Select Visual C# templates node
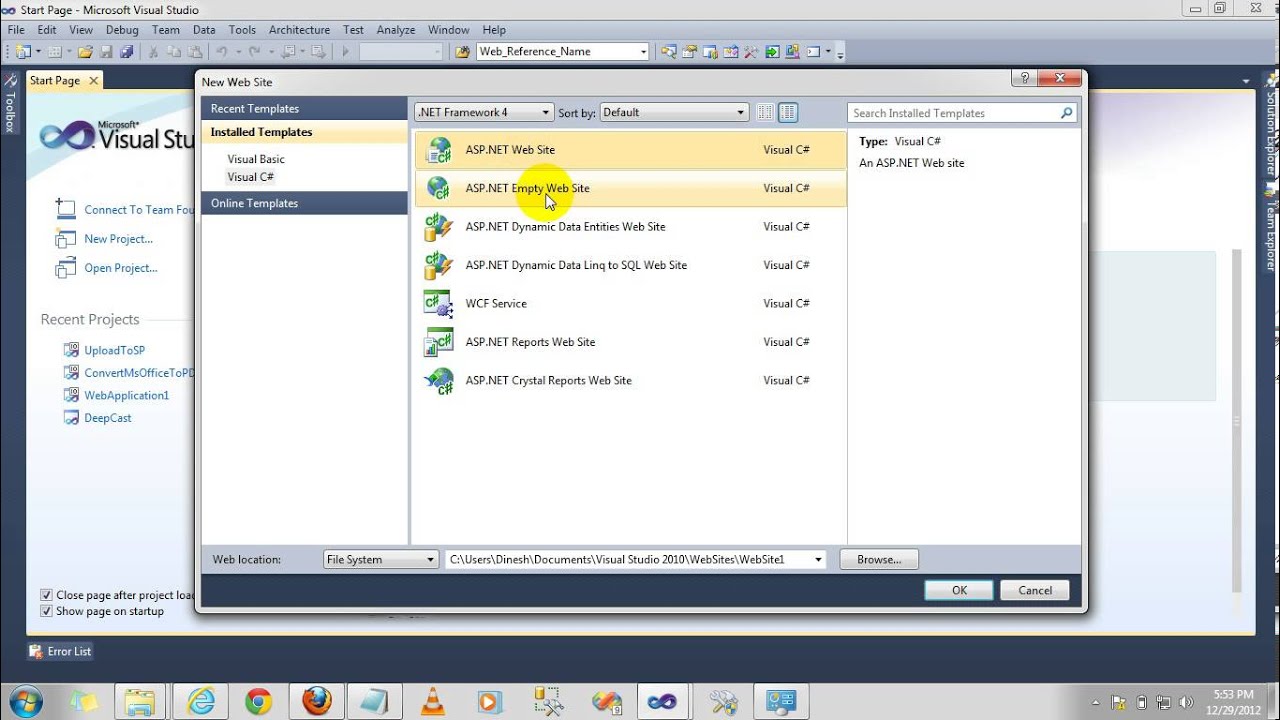 (250, 177)
